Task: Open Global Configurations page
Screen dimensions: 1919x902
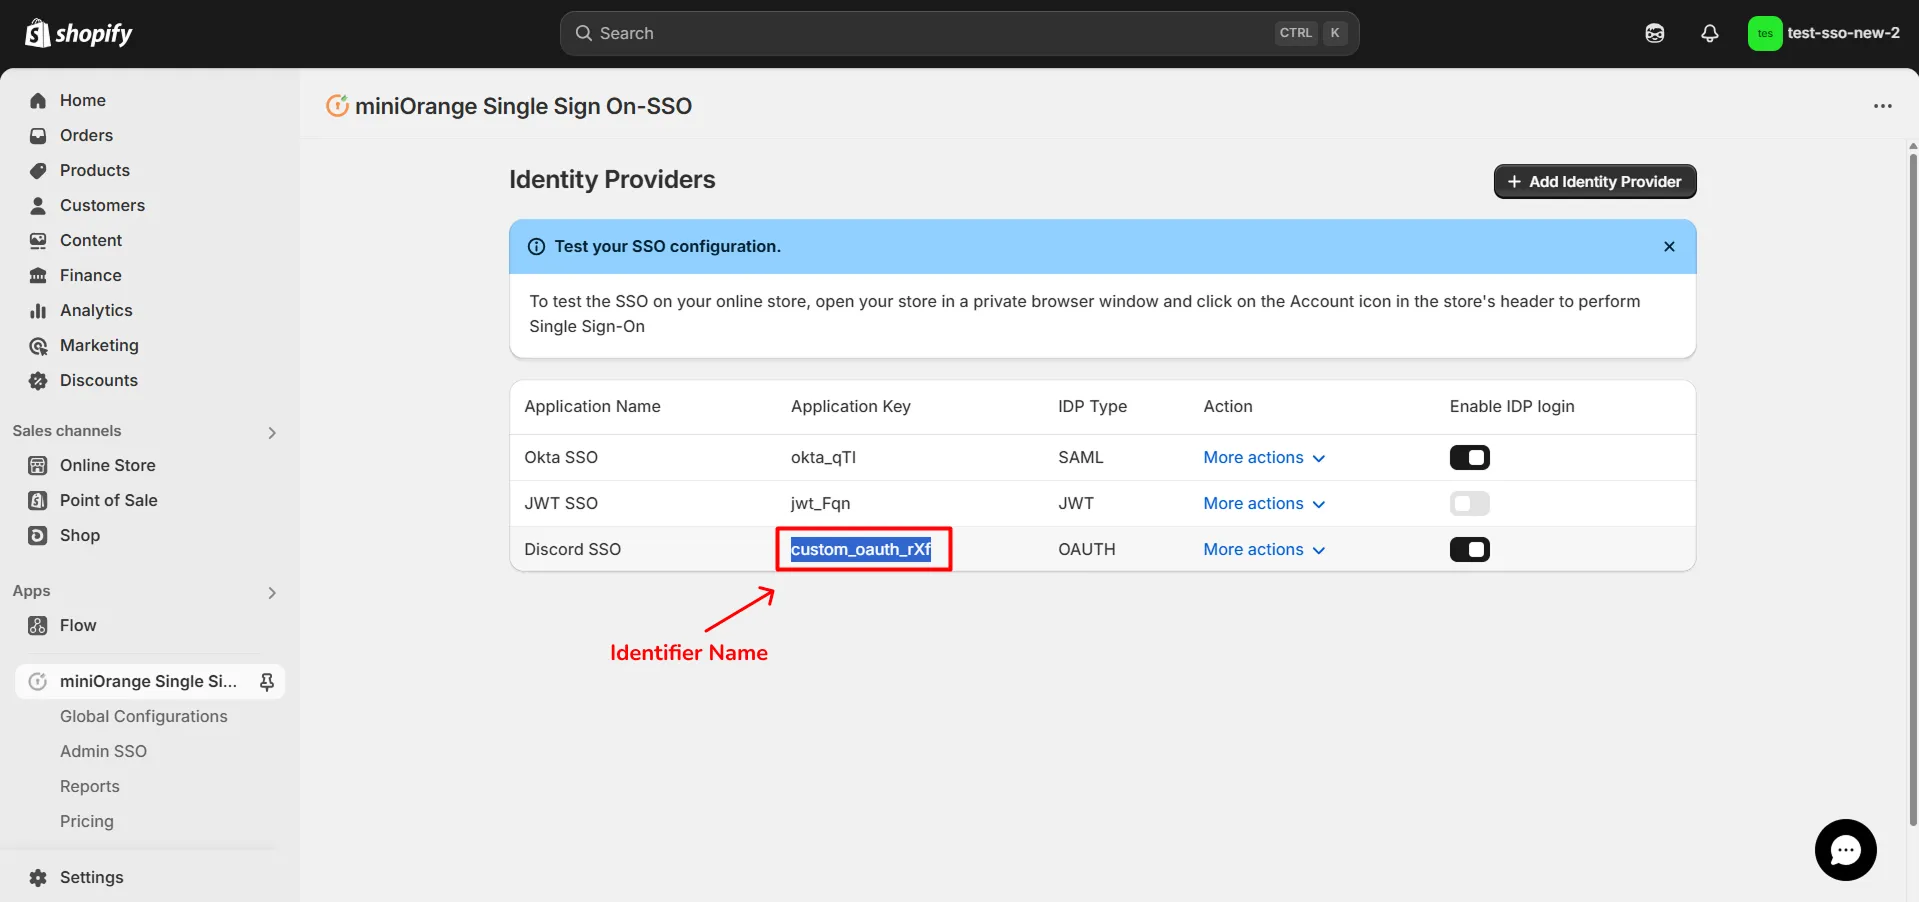Action: click(x=144, y=716)
